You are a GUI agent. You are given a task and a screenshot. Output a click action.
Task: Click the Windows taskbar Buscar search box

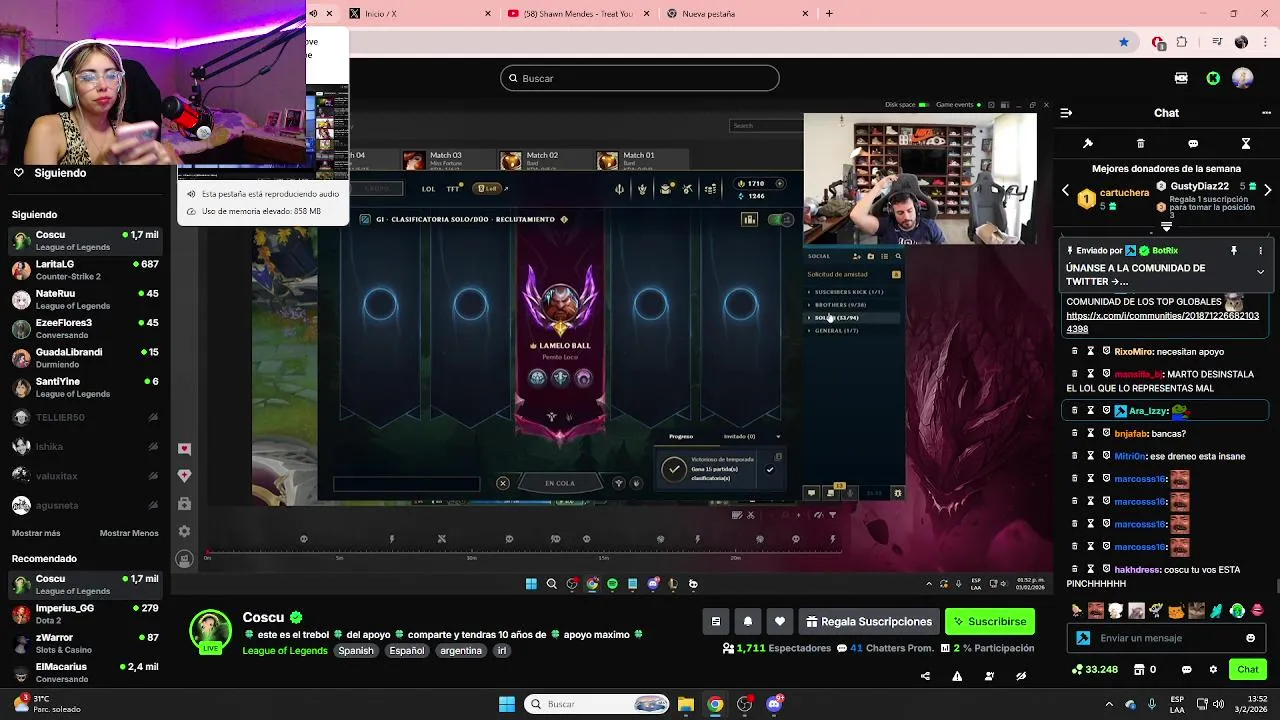point(596,704)
